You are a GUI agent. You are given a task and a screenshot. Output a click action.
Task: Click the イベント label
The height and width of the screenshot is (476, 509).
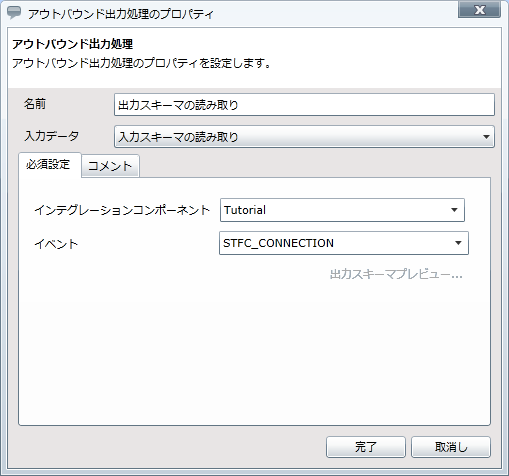(x=56, y=244)
